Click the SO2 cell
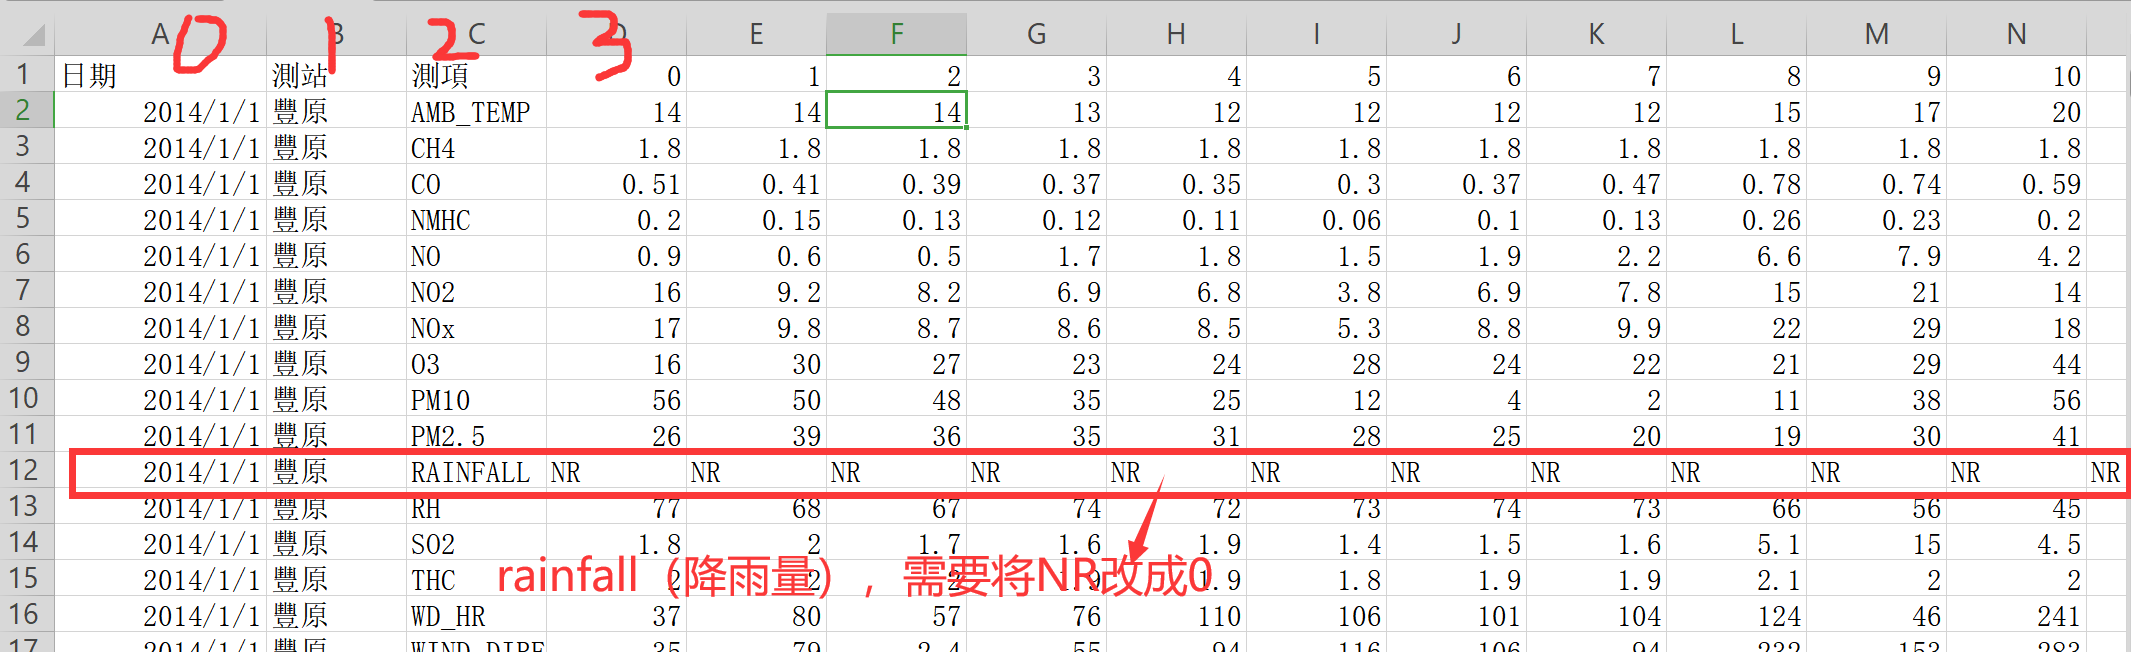 (476, 543)
